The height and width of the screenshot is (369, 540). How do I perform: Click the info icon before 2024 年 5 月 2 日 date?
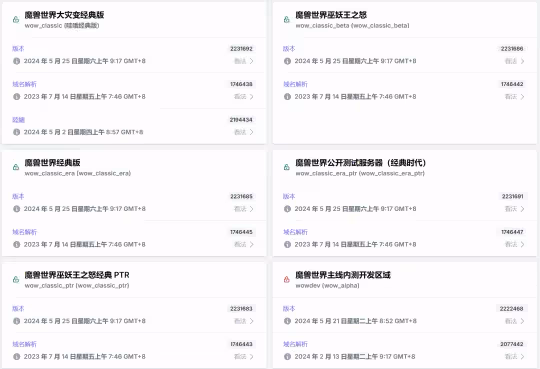click(x=17, y=132)
